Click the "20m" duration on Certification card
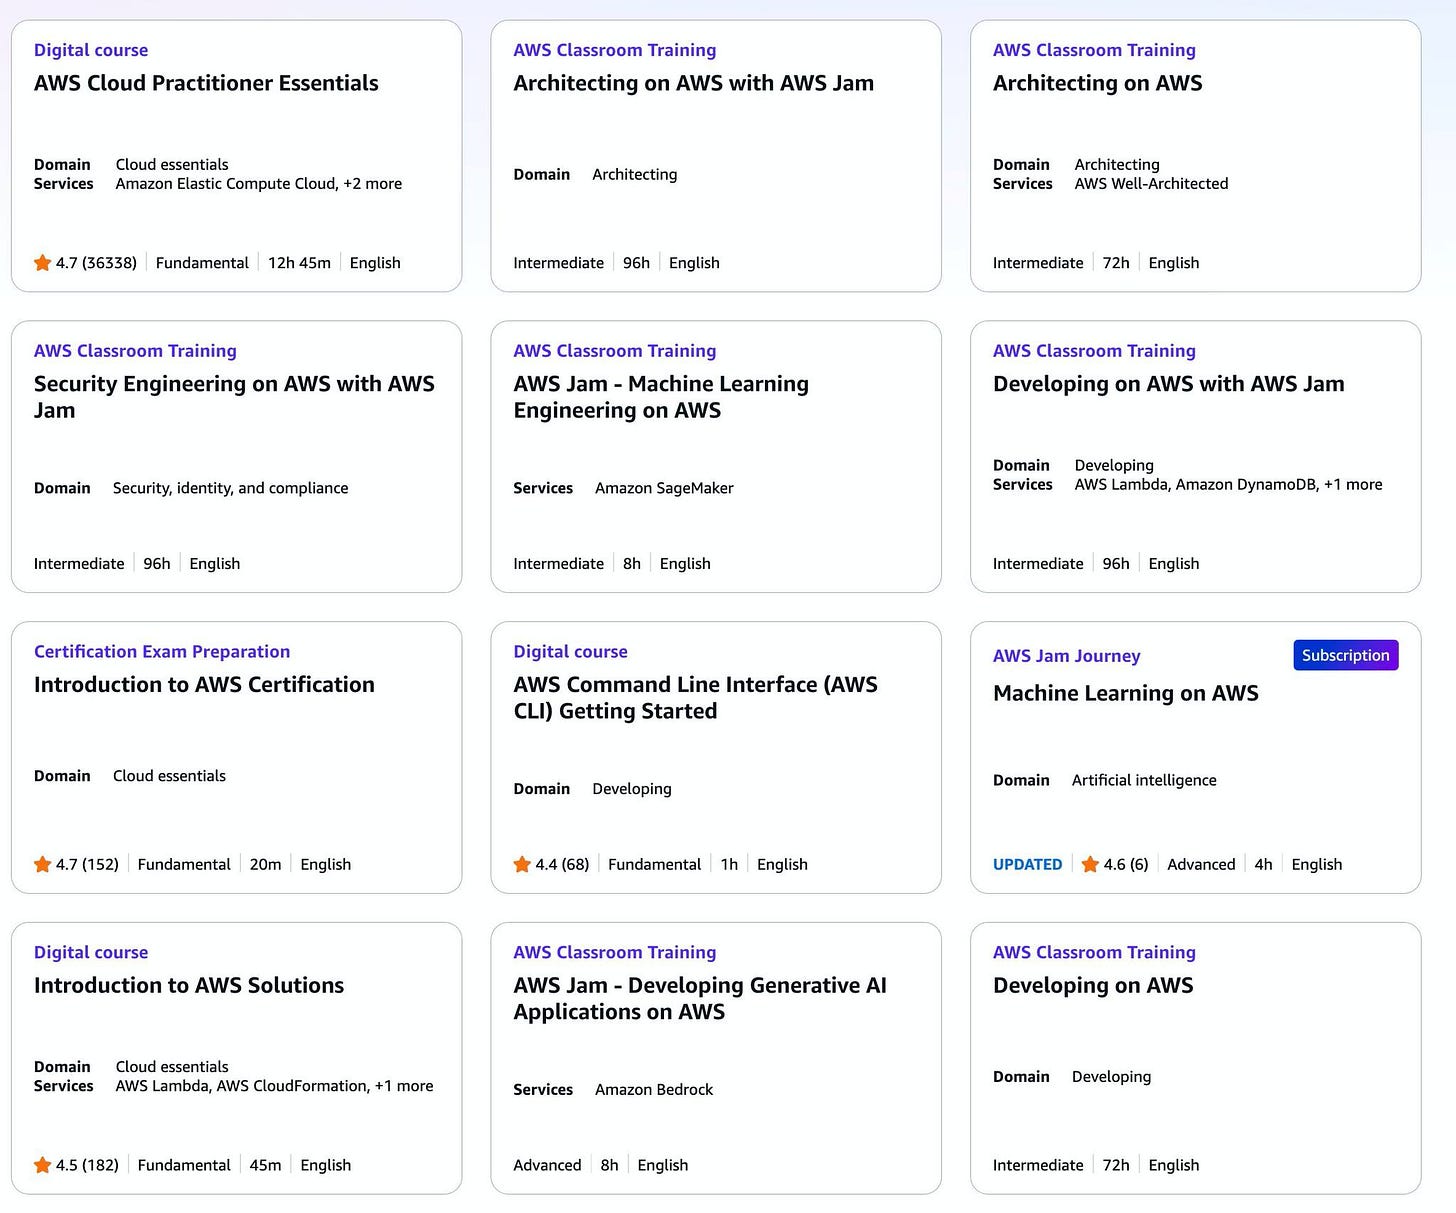Viewport: 1456px width, 1213px height. tap(265, 864)
